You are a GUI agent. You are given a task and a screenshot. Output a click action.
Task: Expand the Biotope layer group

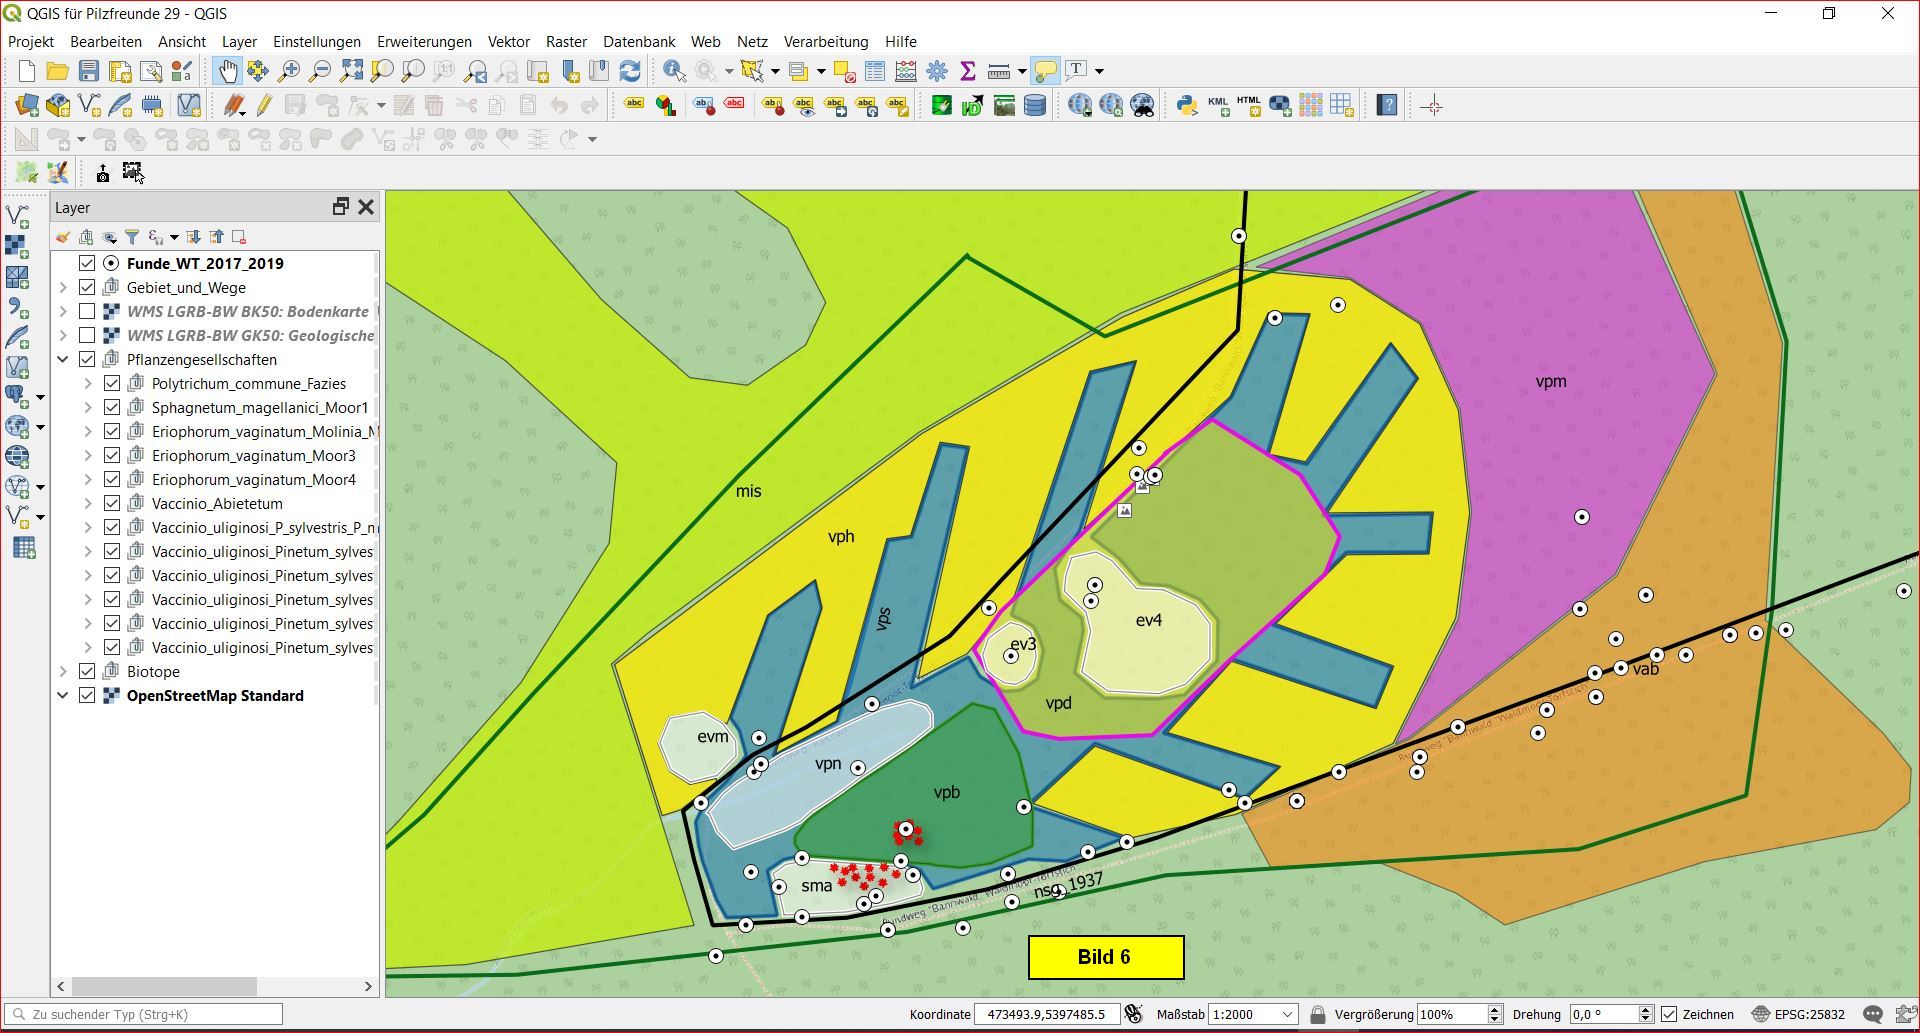pyautogui.click(x=63, y=671)
